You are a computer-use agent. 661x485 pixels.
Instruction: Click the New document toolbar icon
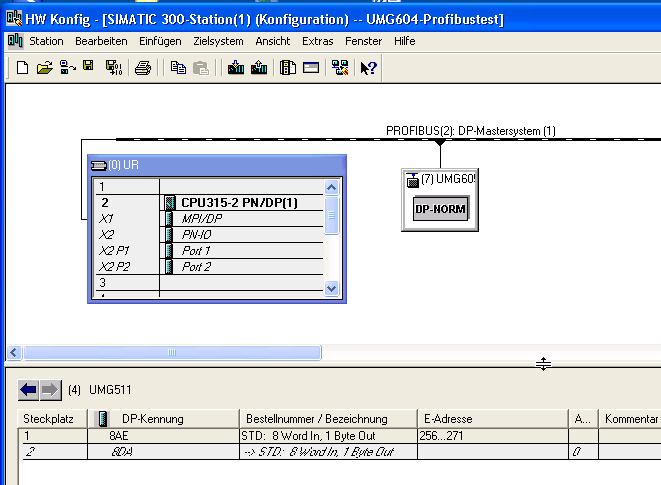(x=22, y=68)
